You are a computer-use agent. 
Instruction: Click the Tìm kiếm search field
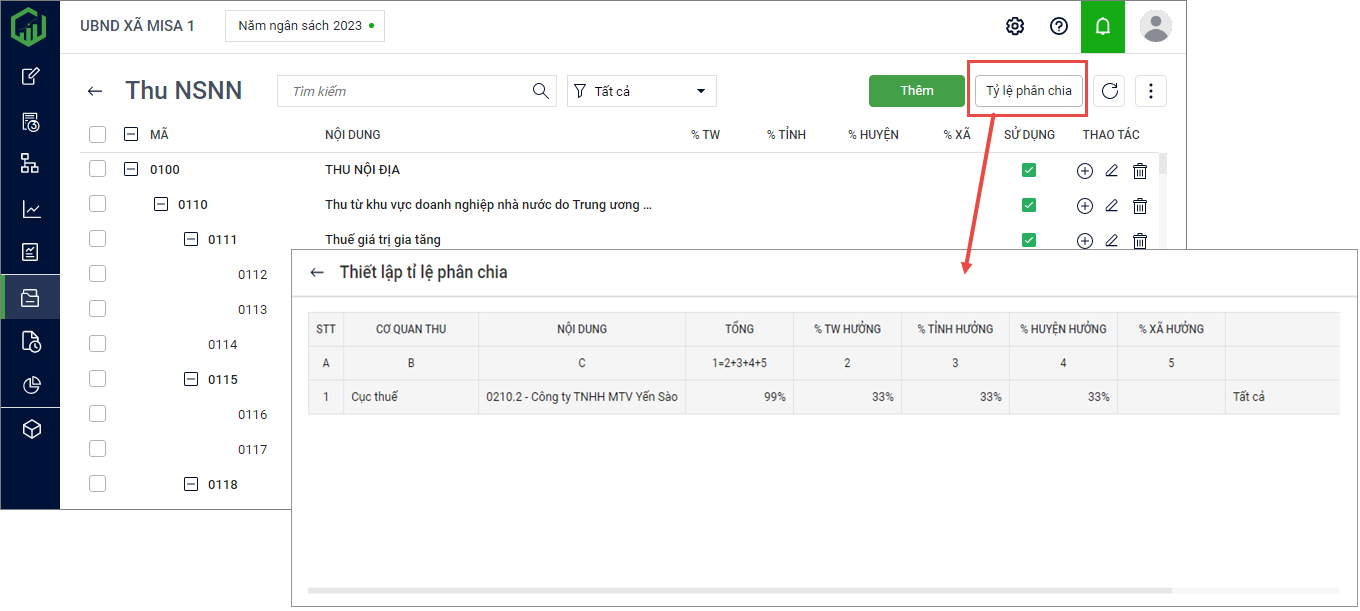pyautogui.click(x=407, y=91)
